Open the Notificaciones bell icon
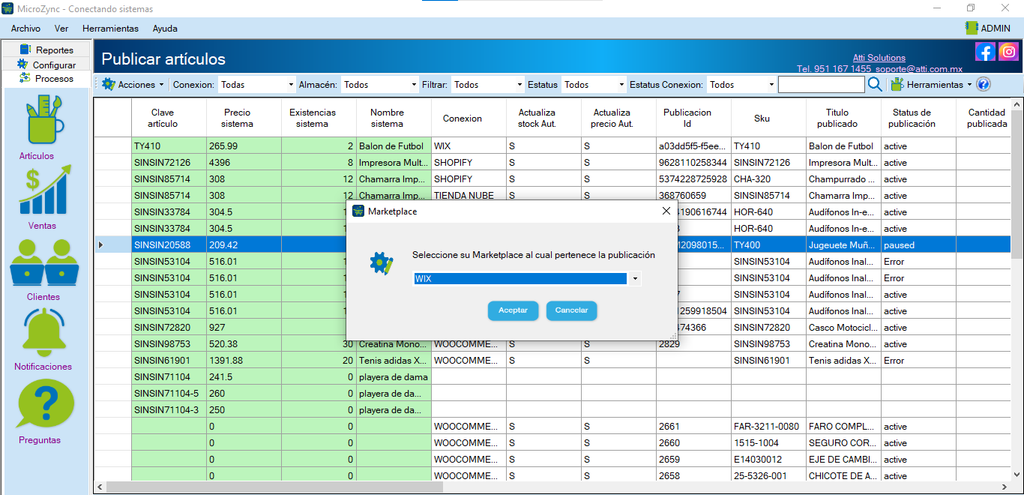 (44, 332)
